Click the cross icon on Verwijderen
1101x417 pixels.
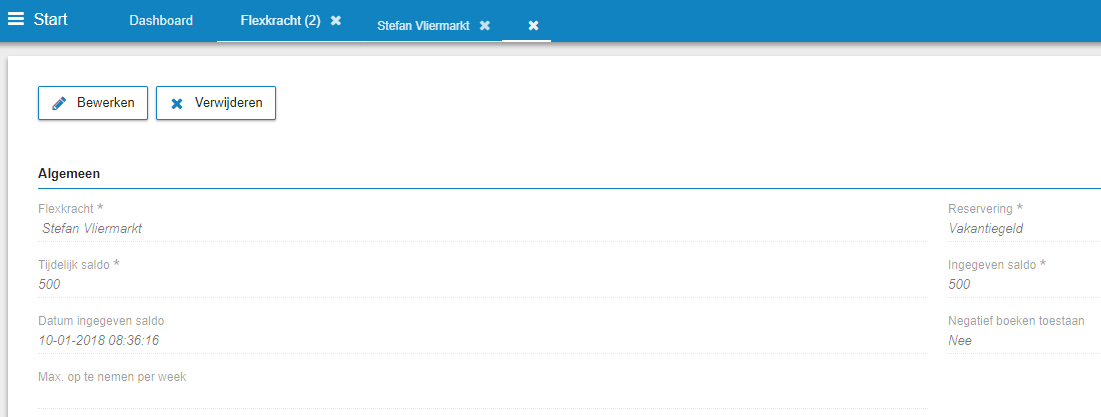click(x=178, y=103)
